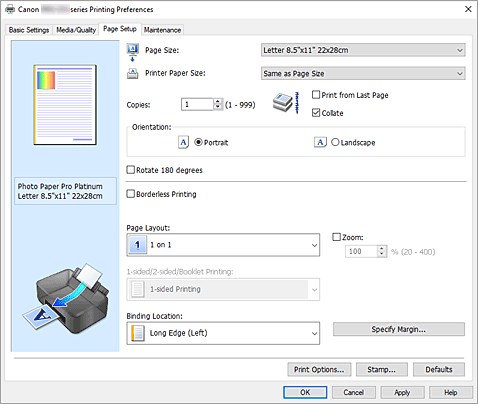This screenshot has width=478, height=404.
Task: Enable Print from Last Page
Action: pos(316,95)
